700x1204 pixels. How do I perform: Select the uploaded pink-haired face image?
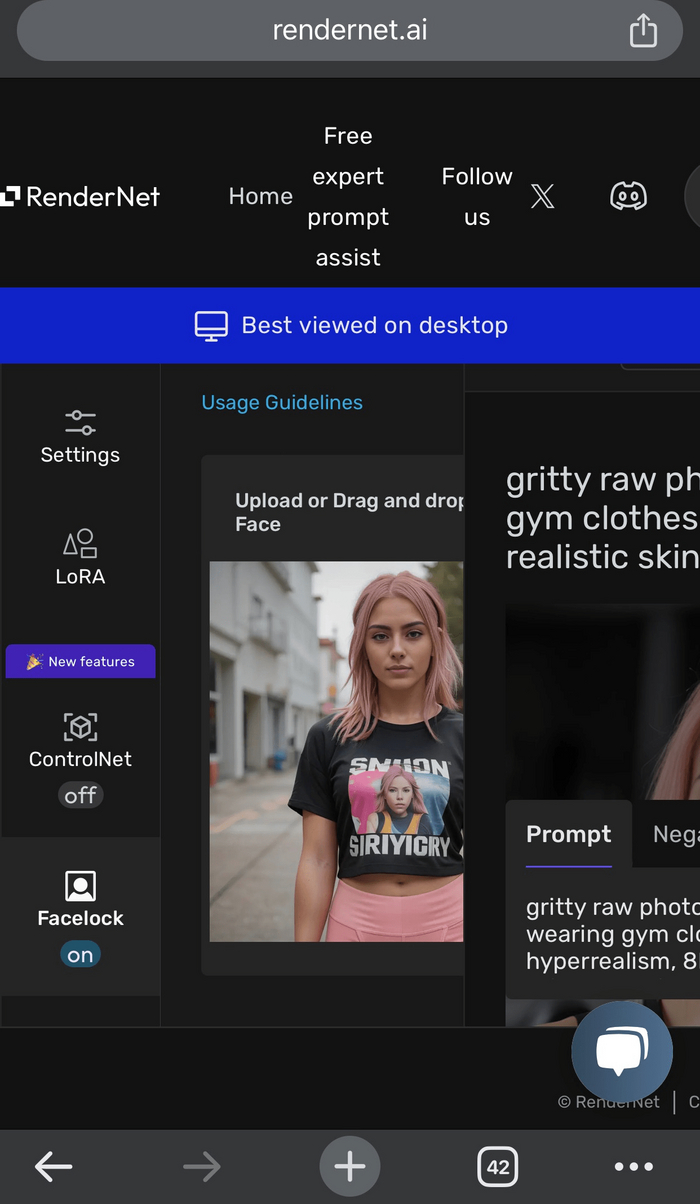pyautogui.click(x=336, y=751)
